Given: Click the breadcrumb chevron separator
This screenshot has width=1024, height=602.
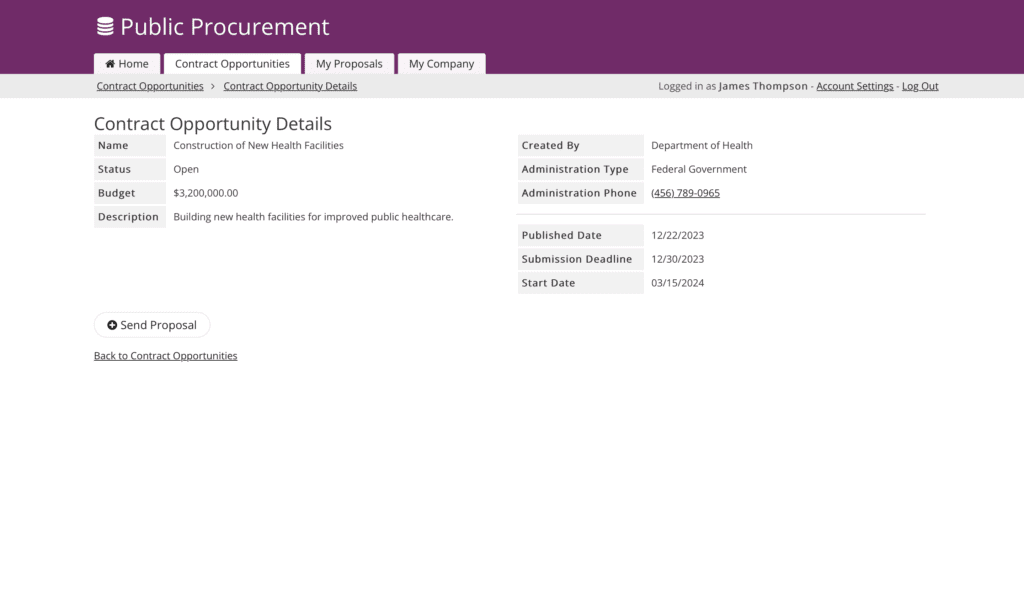Looking at the screenshot, I should click(x=213, y=86).
